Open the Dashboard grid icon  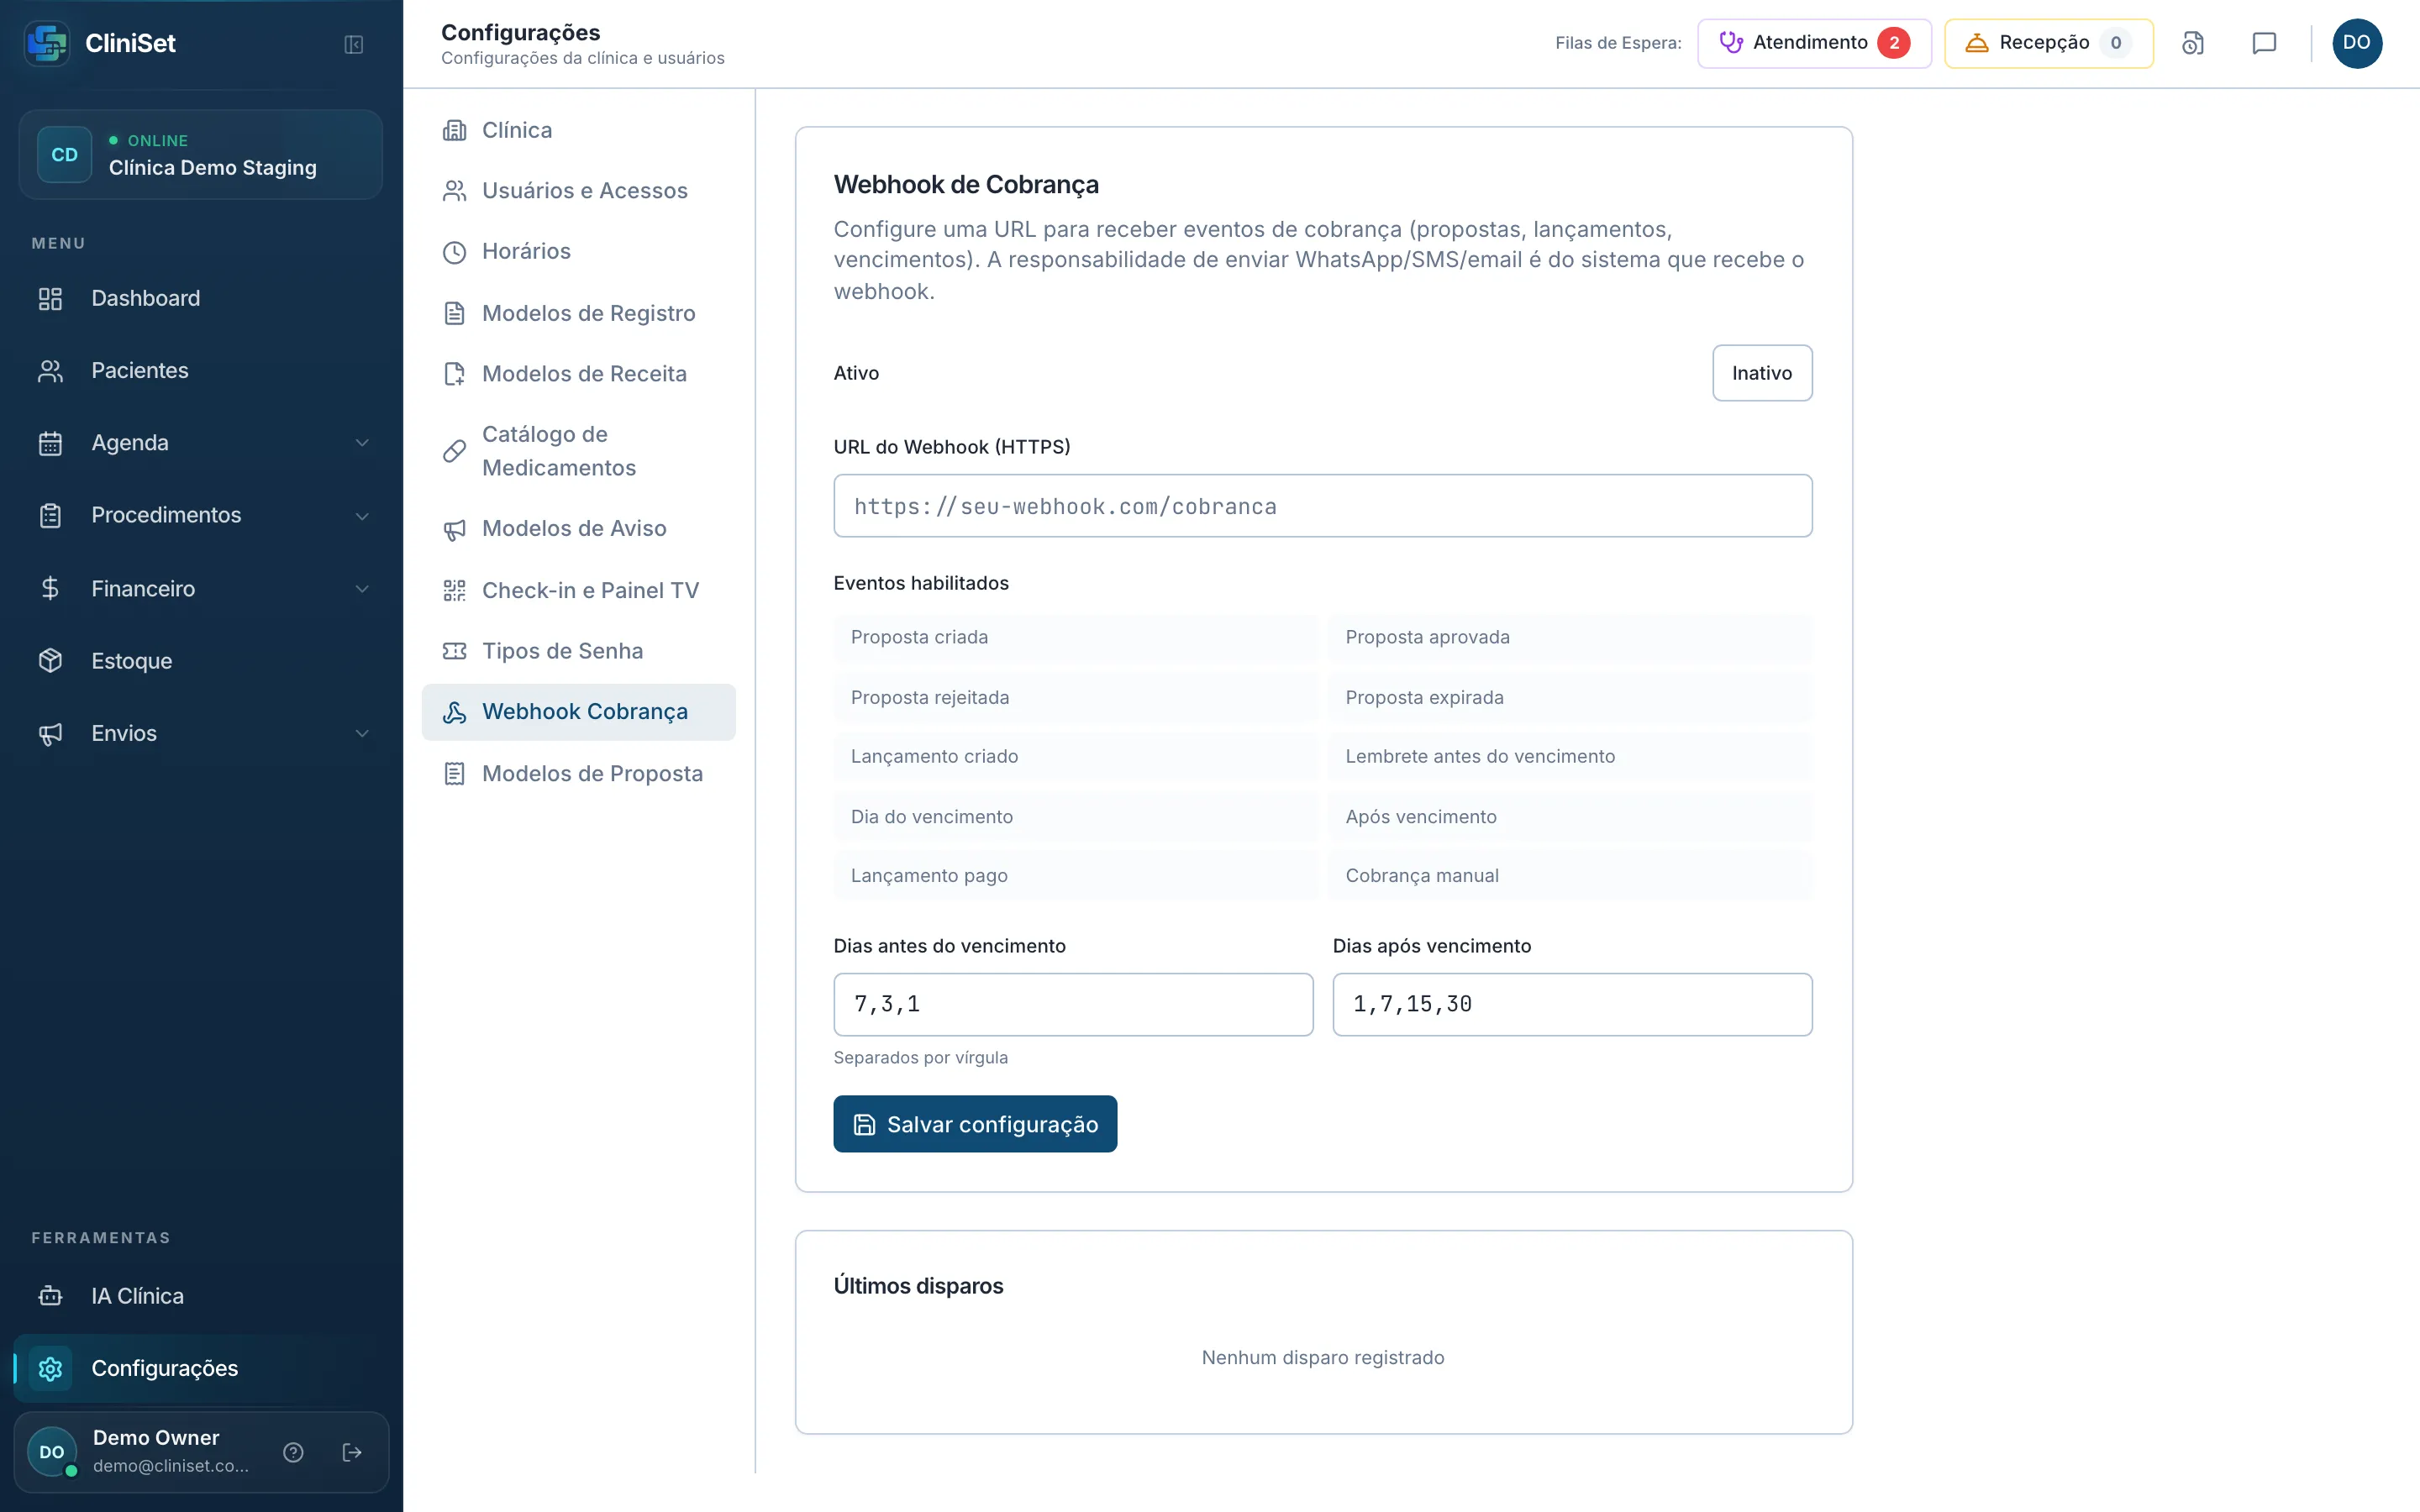click(x=50, y=298)
